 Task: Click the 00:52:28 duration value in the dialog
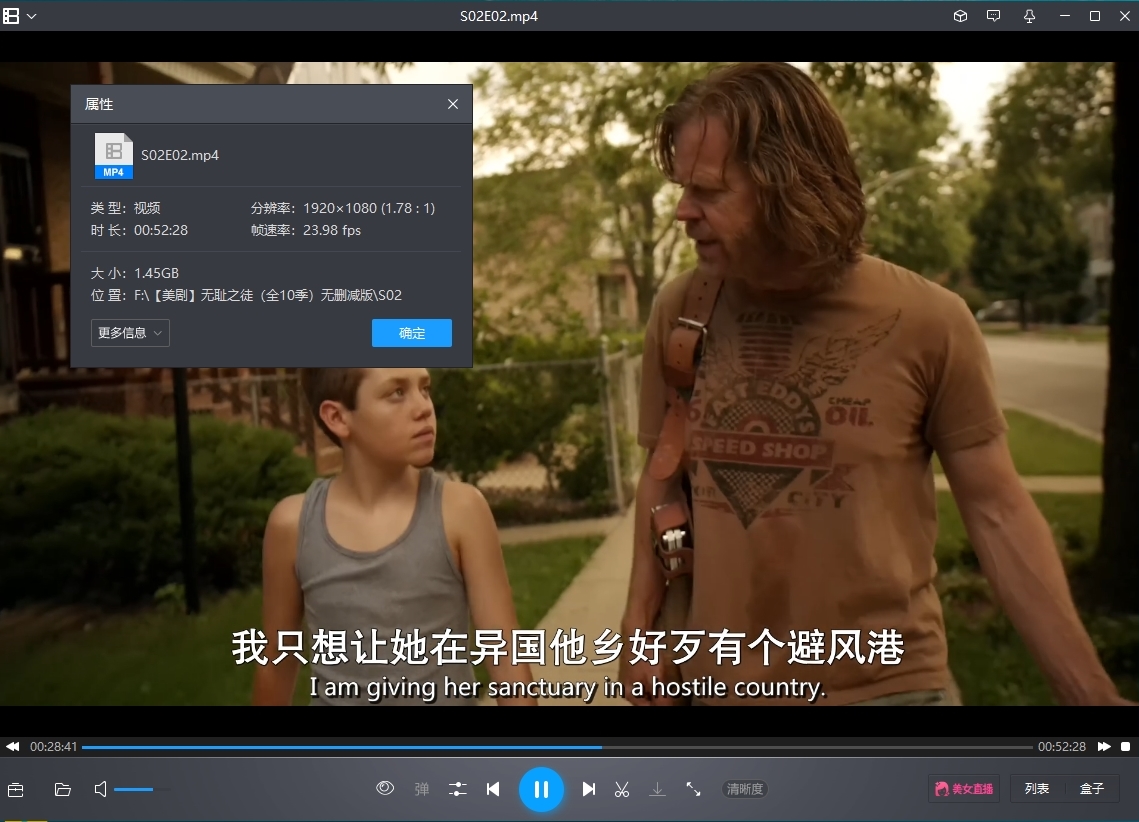(x=161, y=230)
